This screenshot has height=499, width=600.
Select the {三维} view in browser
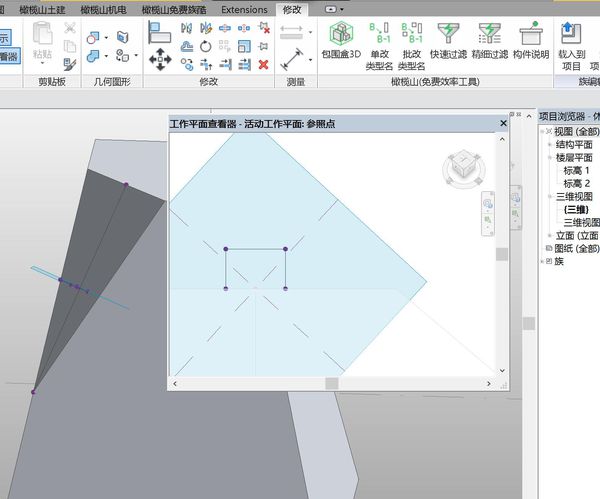[x=576, y=209]
